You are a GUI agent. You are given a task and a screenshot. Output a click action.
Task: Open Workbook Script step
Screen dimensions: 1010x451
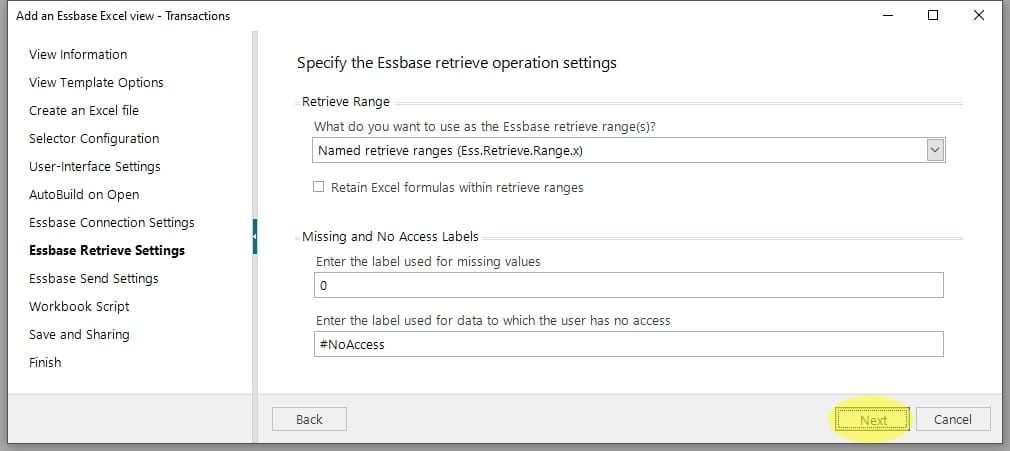coord(79,306)
